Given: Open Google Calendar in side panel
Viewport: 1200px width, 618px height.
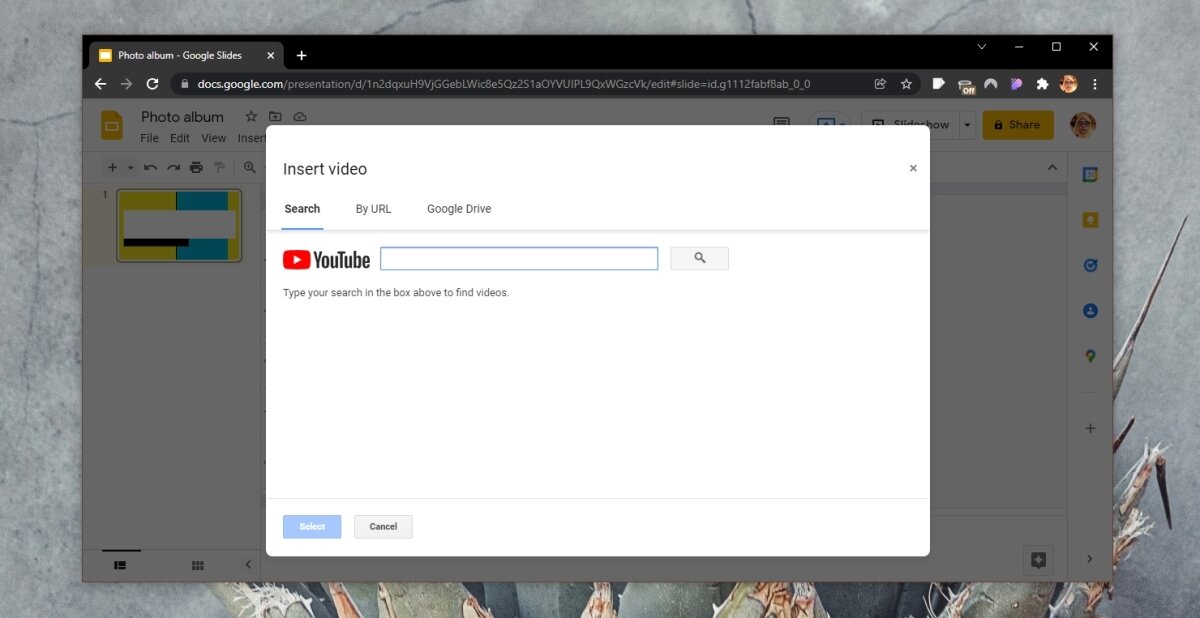Looking at the screenshot, I should [1090, 174].
